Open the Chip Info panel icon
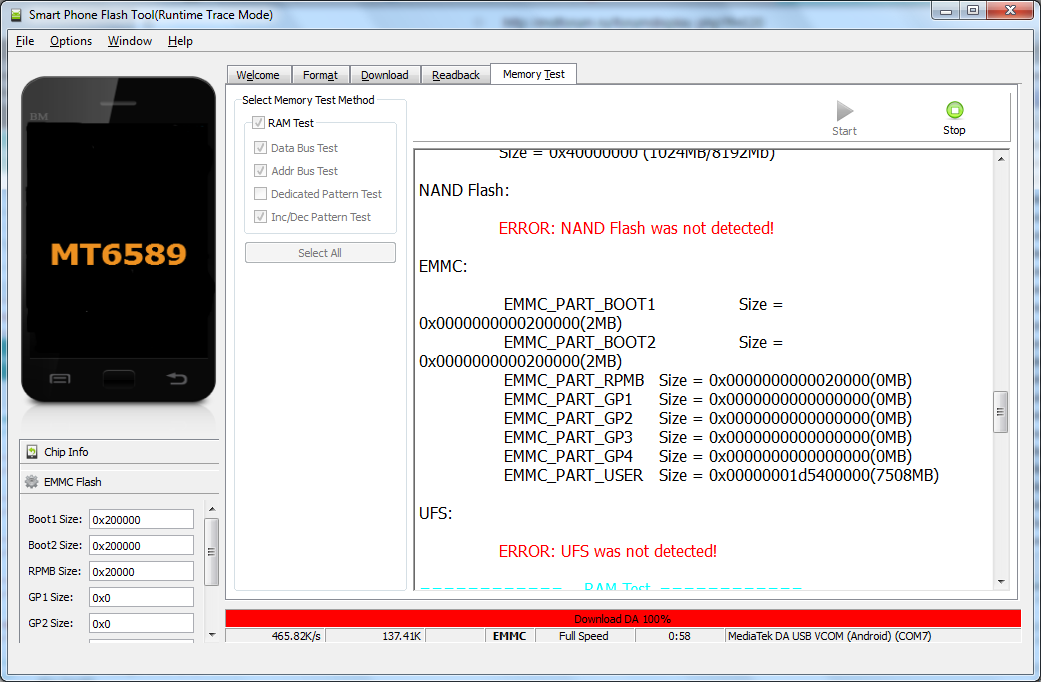Image resolution: width=1041 pixels, height=682 pixels. point(32,452)
